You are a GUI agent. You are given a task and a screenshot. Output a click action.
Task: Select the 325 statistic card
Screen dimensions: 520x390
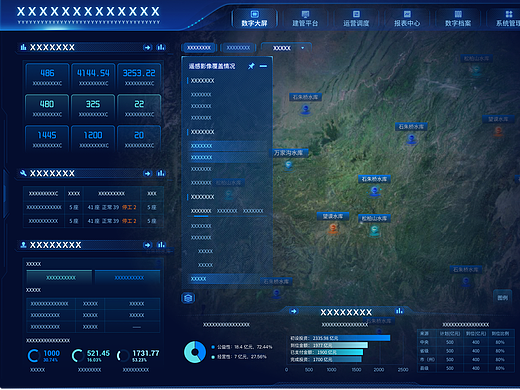(93, 108)
